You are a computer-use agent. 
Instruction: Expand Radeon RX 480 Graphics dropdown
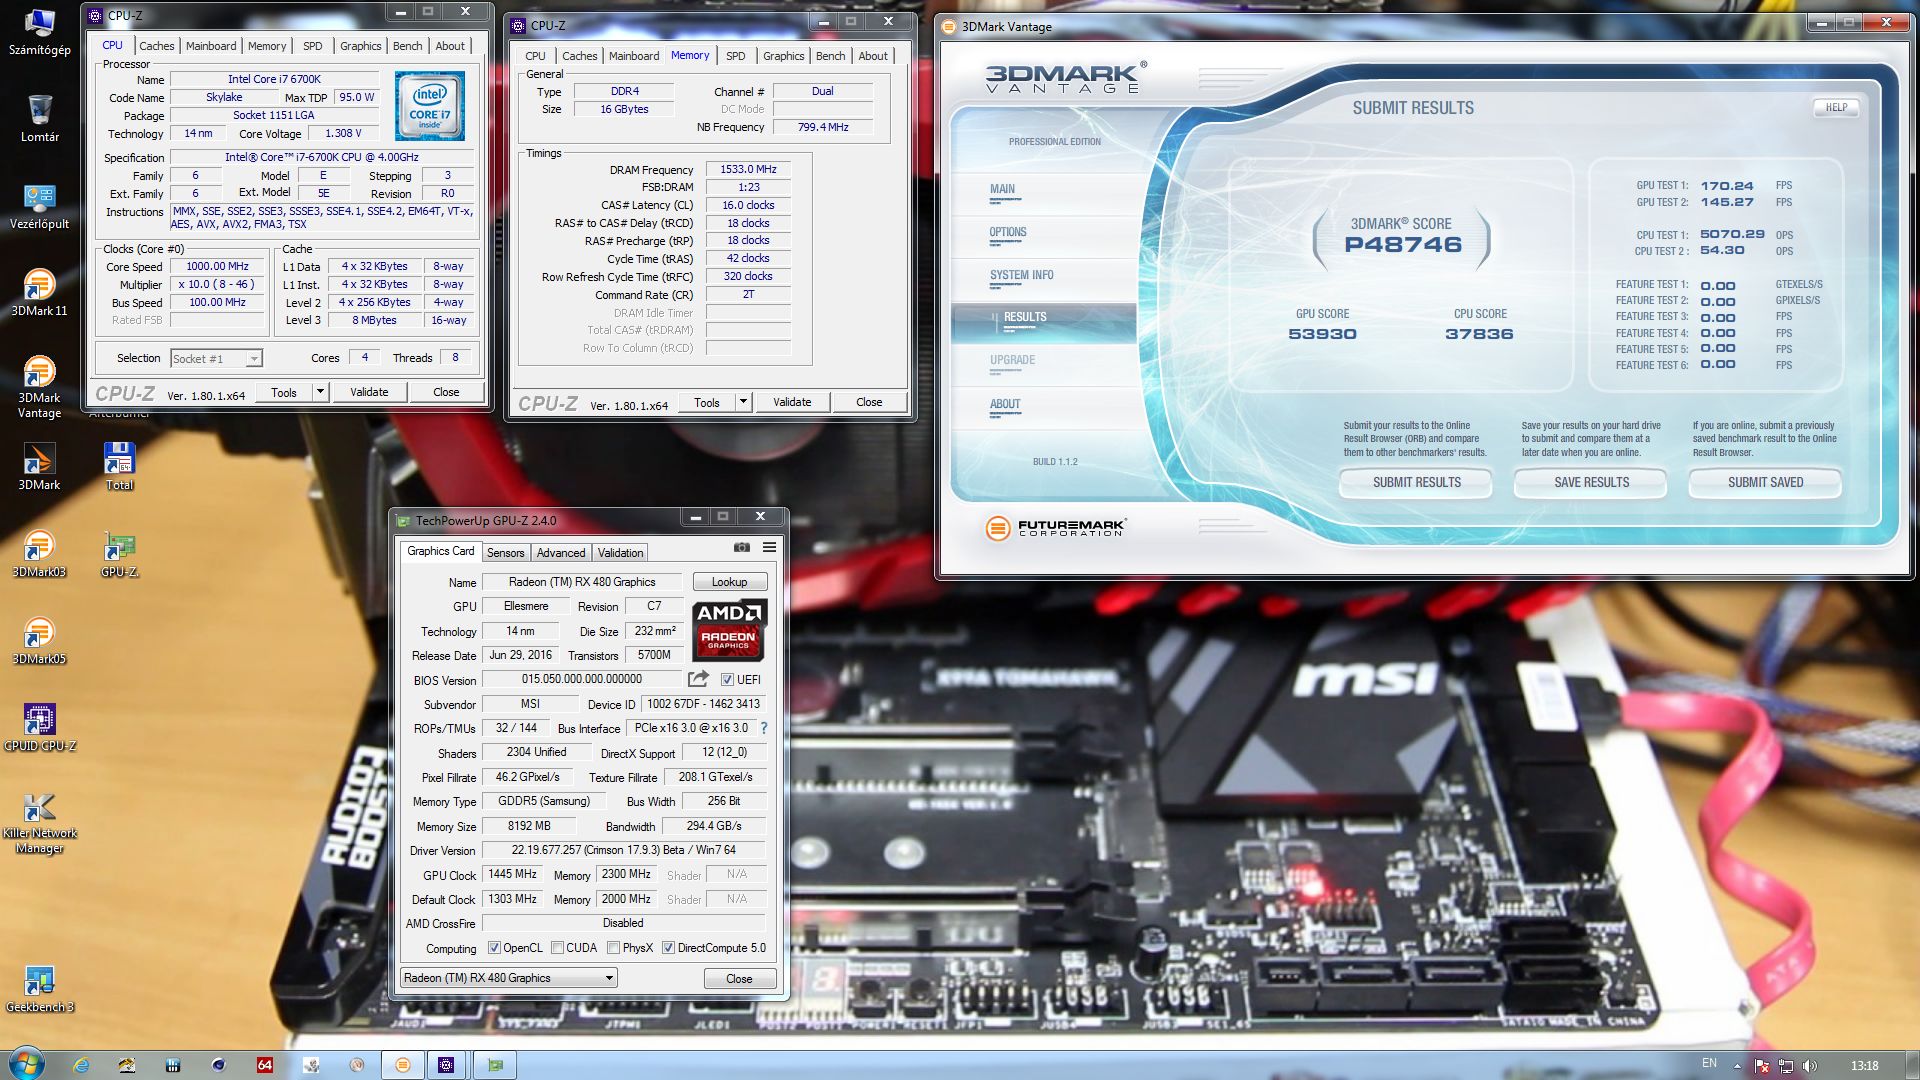pyautogui.click(x=608, y=978)
